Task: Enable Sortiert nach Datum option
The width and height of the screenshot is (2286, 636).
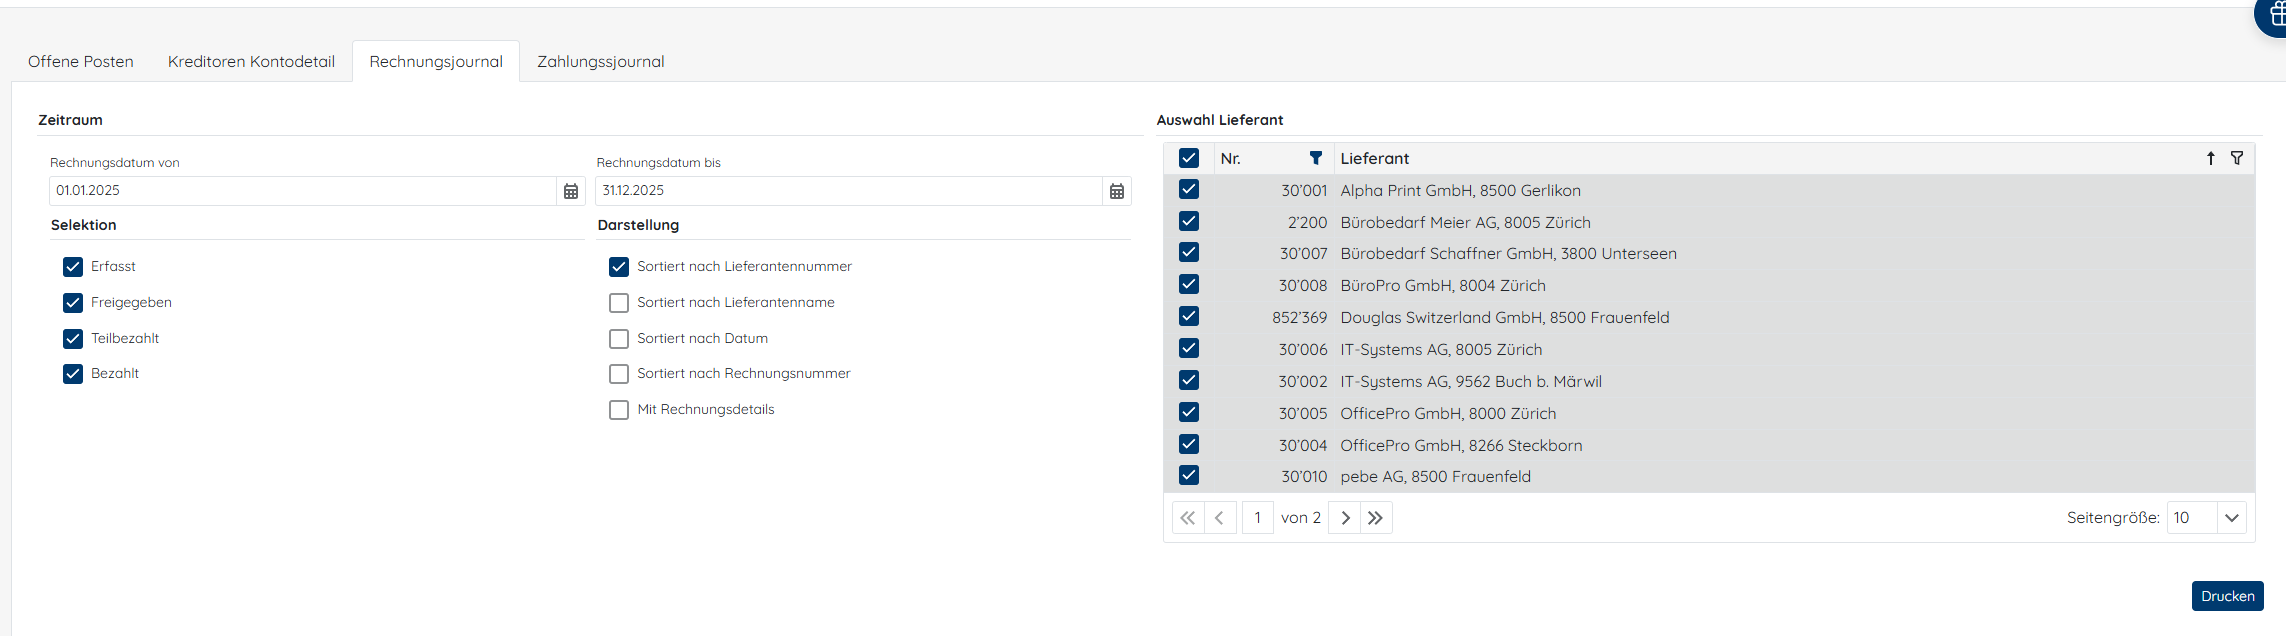Action: 619,339
